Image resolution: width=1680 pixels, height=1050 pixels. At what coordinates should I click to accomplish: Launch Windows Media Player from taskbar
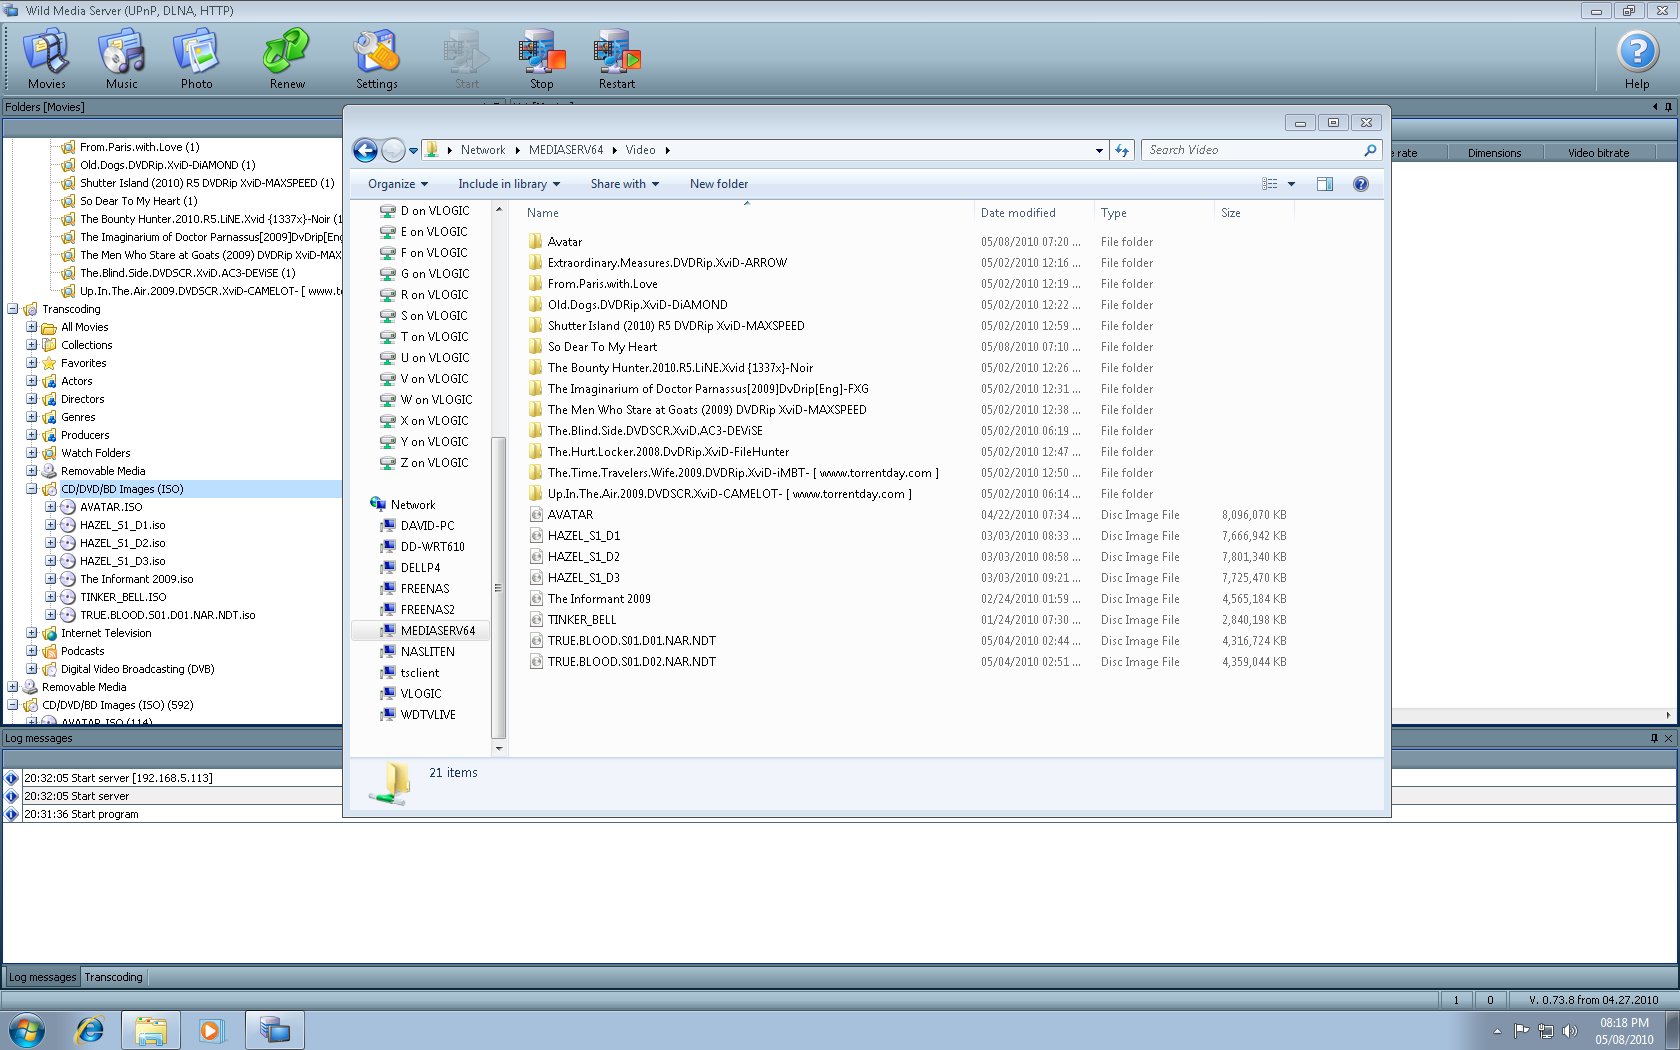point(212,1029)
